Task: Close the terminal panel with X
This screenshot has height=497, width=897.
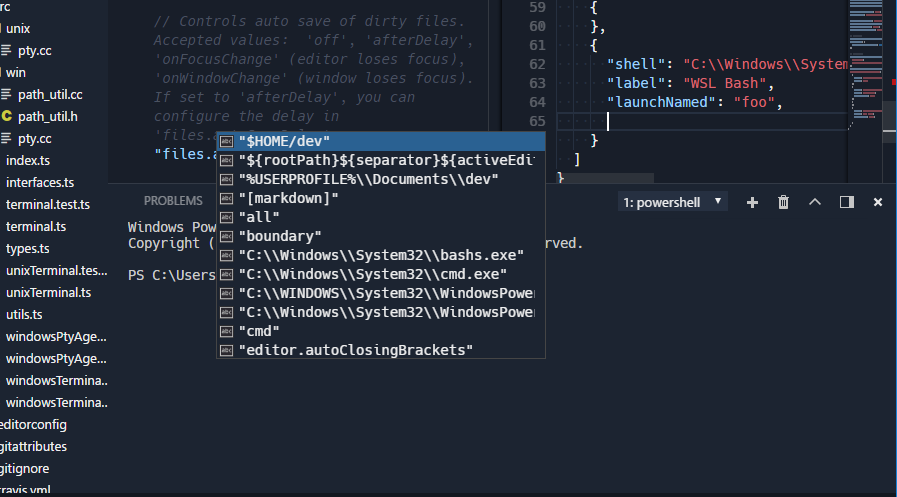Action: click(878, 202)
